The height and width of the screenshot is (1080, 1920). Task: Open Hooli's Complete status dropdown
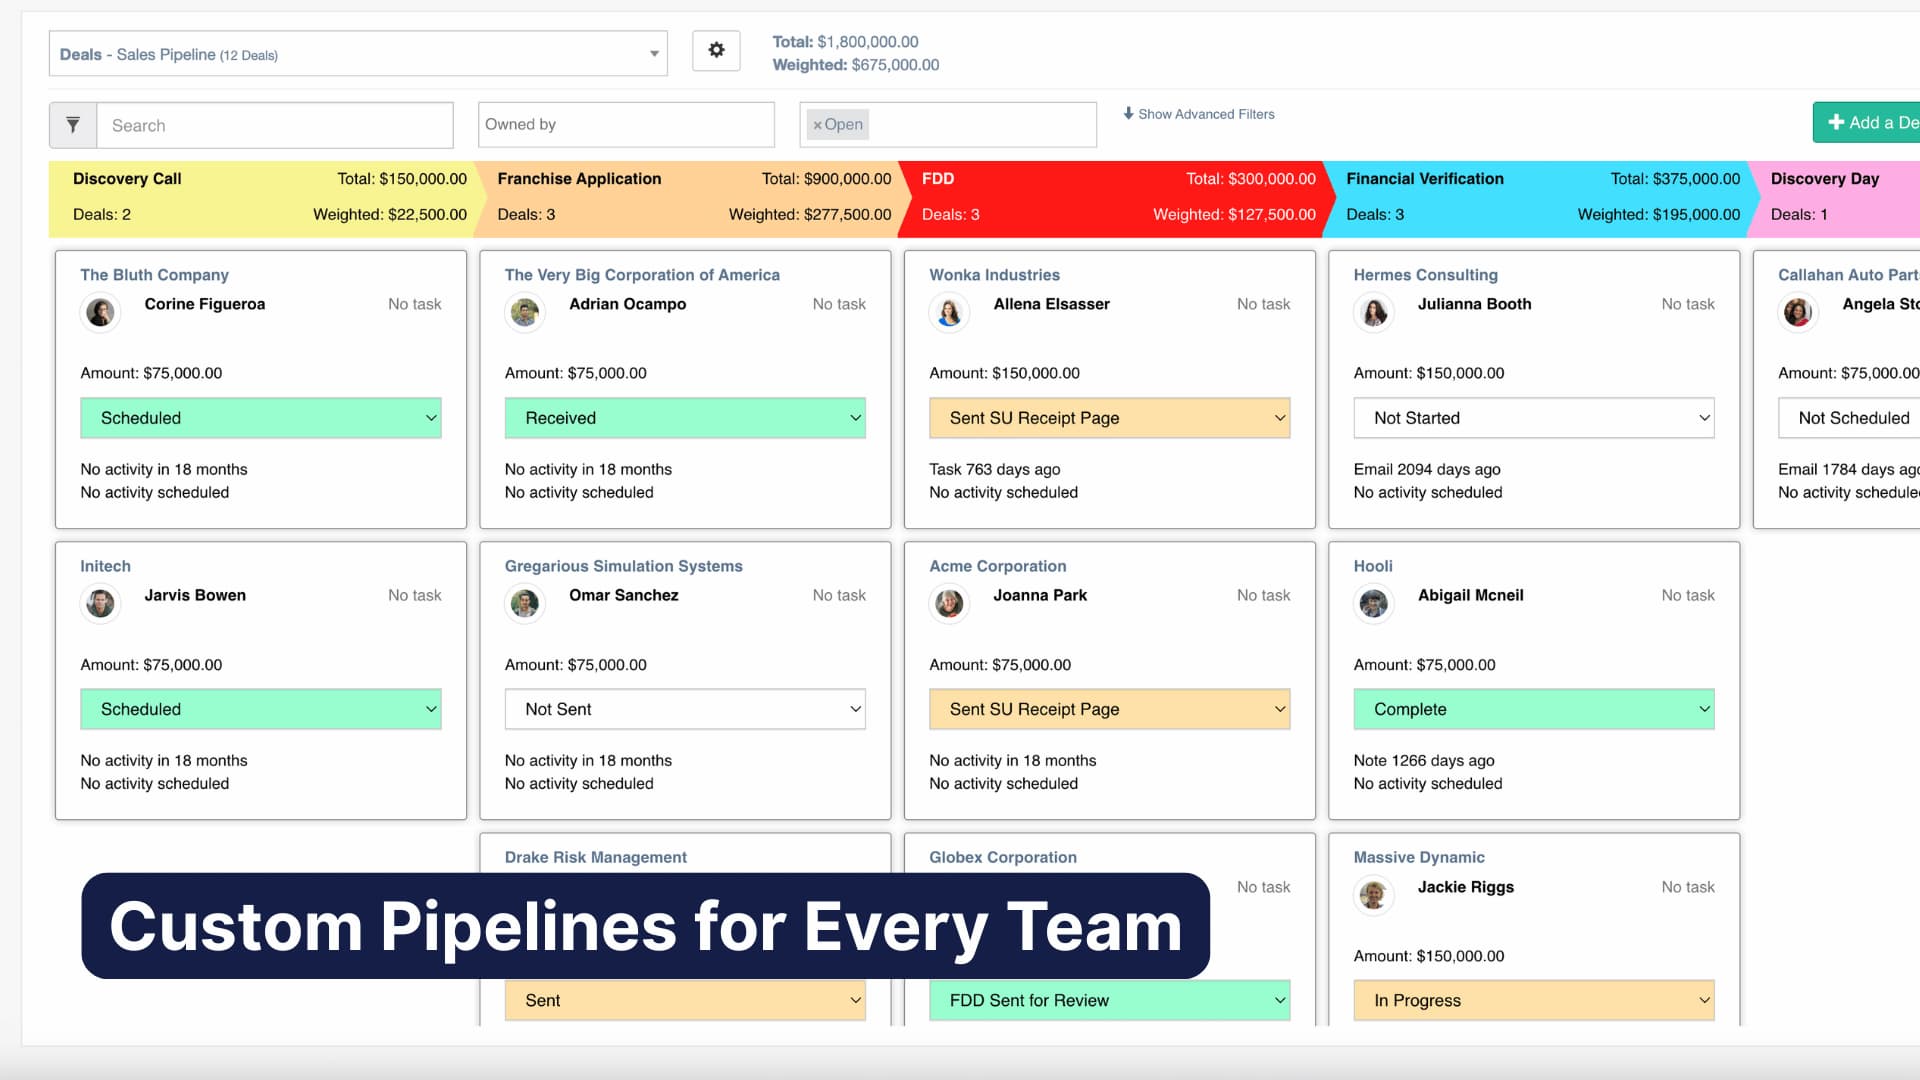[1533, 709]
